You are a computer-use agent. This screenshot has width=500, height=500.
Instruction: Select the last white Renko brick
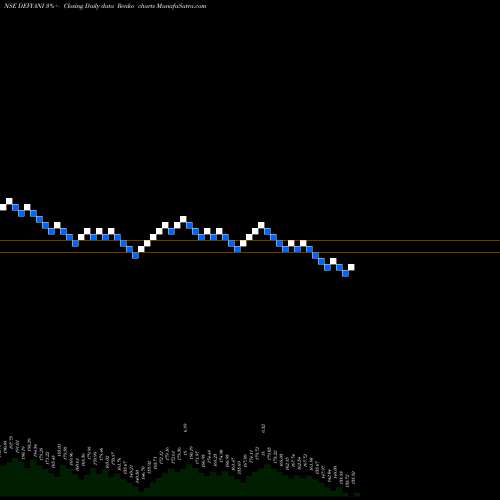tap(351, 267)
